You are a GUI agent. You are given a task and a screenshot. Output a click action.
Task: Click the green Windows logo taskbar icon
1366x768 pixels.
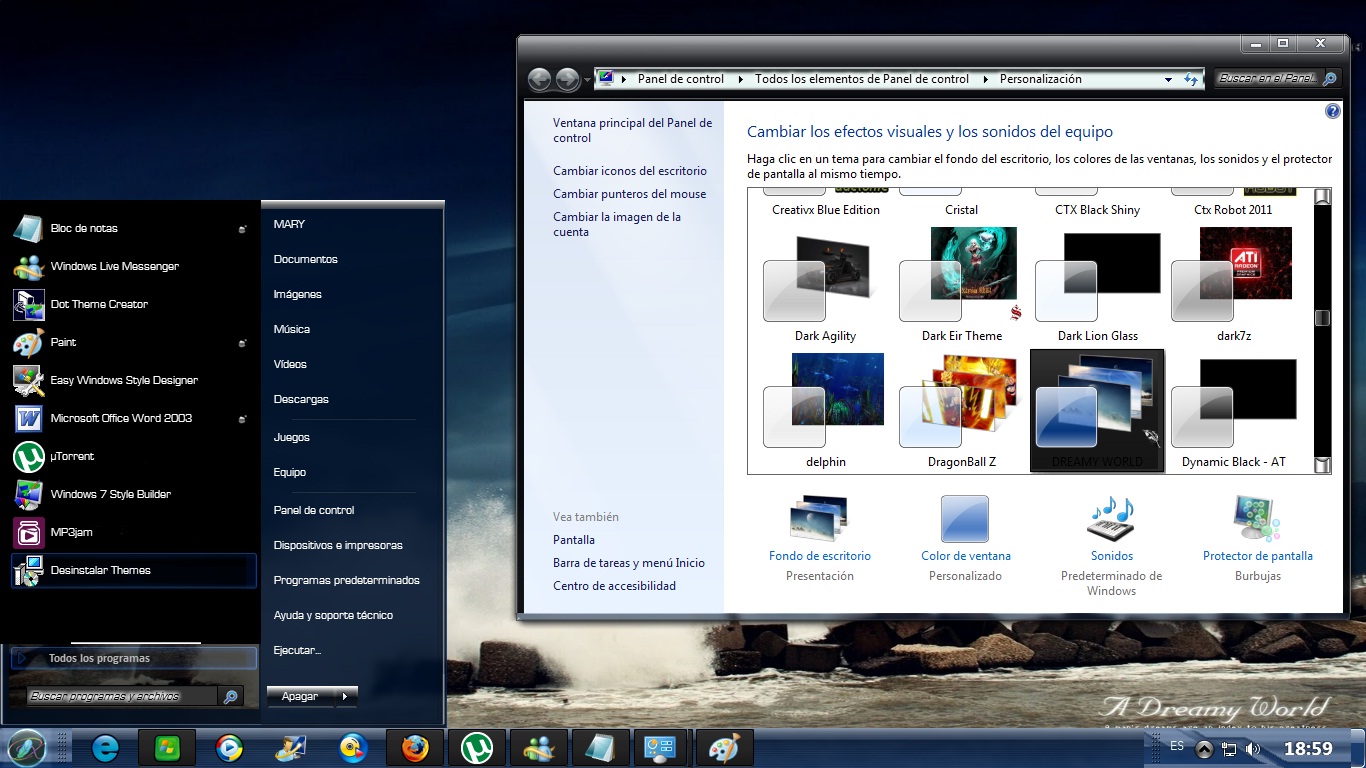[167, 747]
